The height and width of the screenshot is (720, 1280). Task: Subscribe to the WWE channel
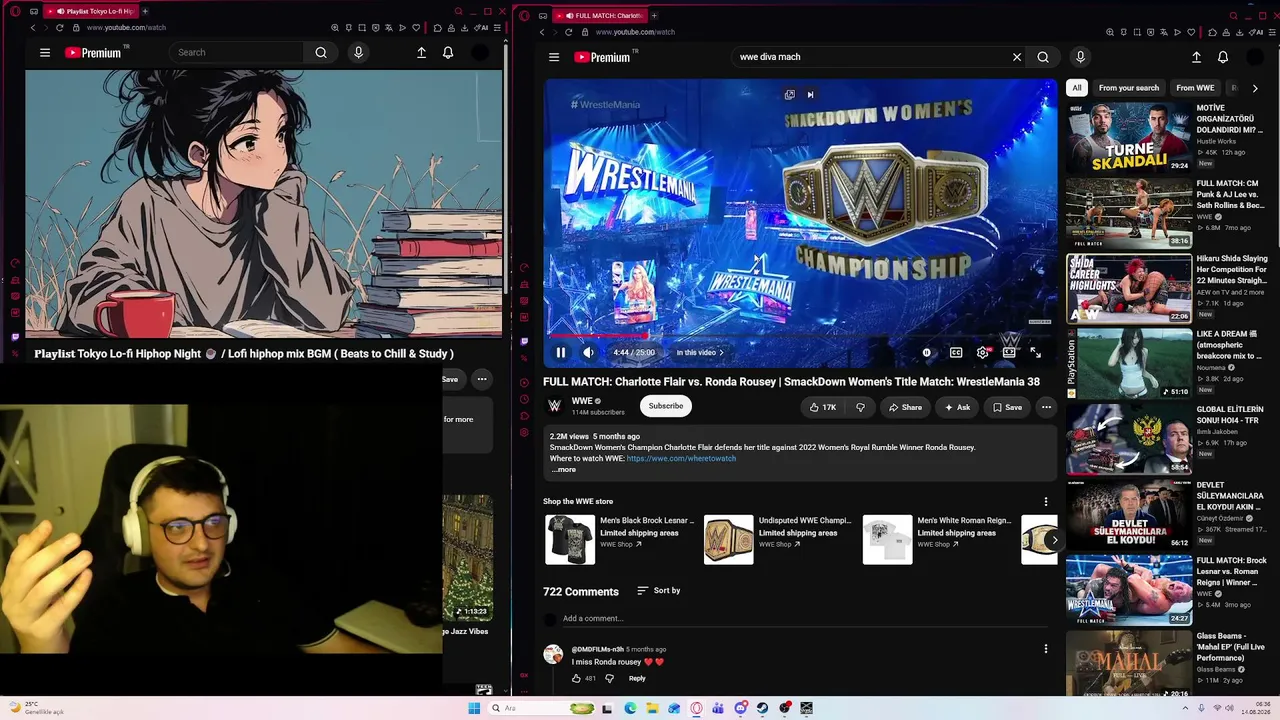tap(665, 406)
